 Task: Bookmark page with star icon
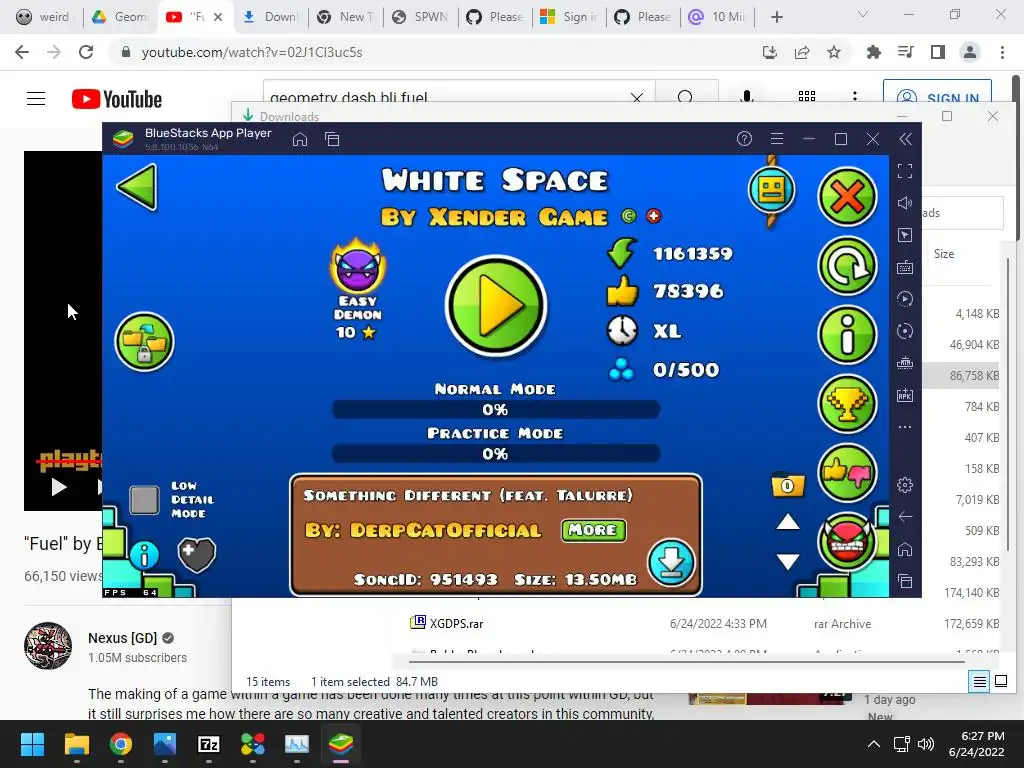(834, 52)
